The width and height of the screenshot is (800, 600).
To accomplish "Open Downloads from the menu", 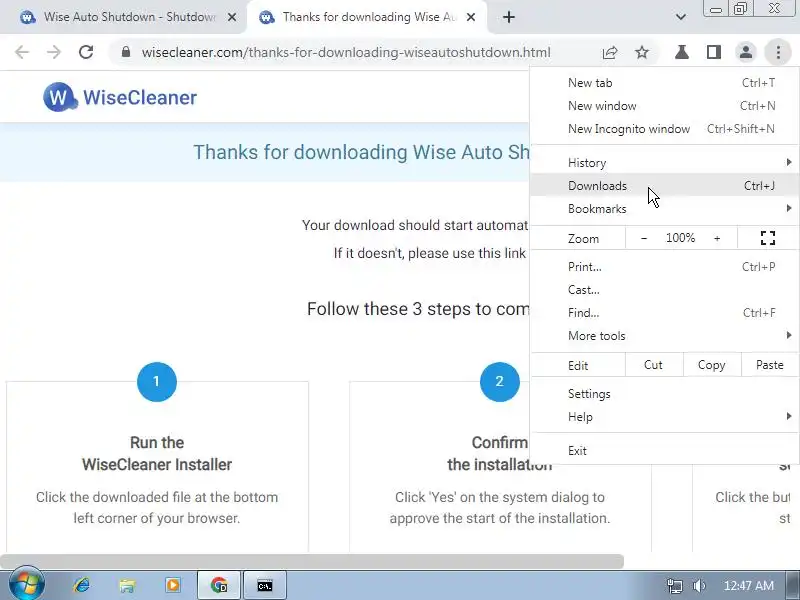I will click(x=664, y=186).
